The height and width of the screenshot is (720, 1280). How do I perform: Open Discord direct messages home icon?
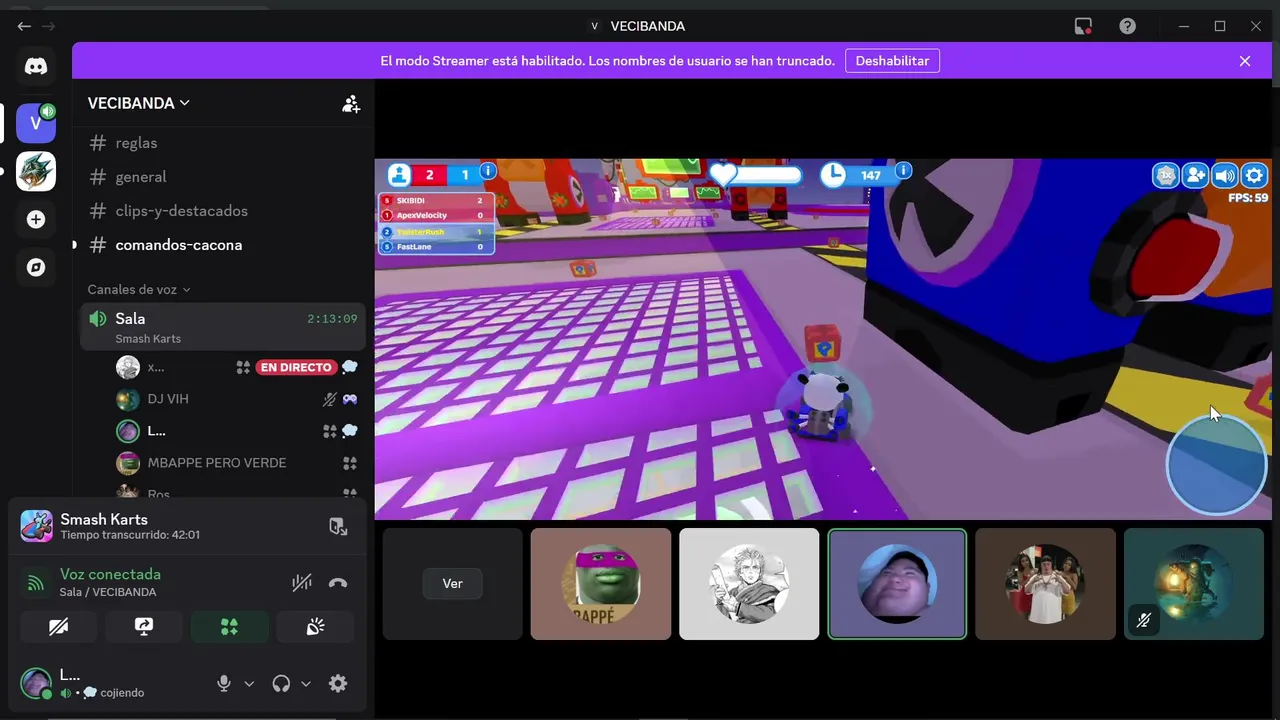[x=36, y=67]
